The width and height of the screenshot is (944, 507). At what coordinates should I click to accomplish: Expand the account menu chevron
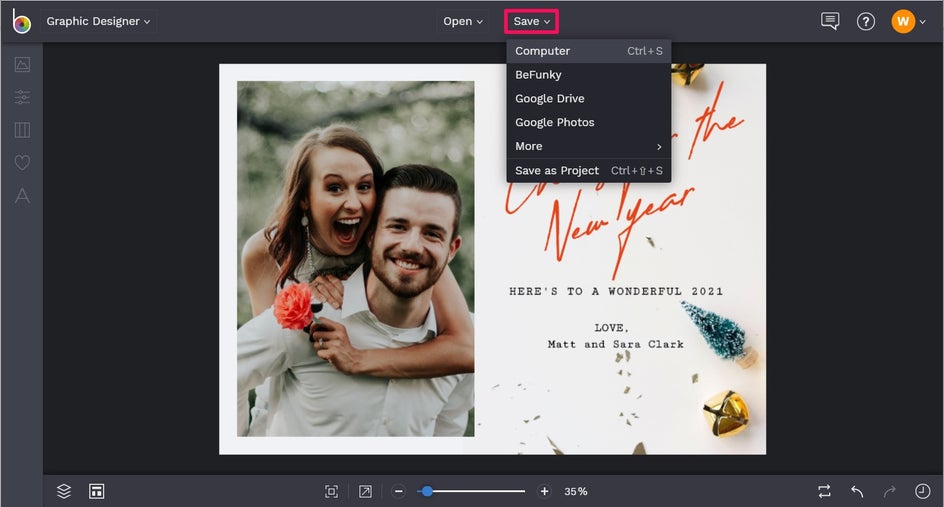pyautogui.click(x=922, y=22)
